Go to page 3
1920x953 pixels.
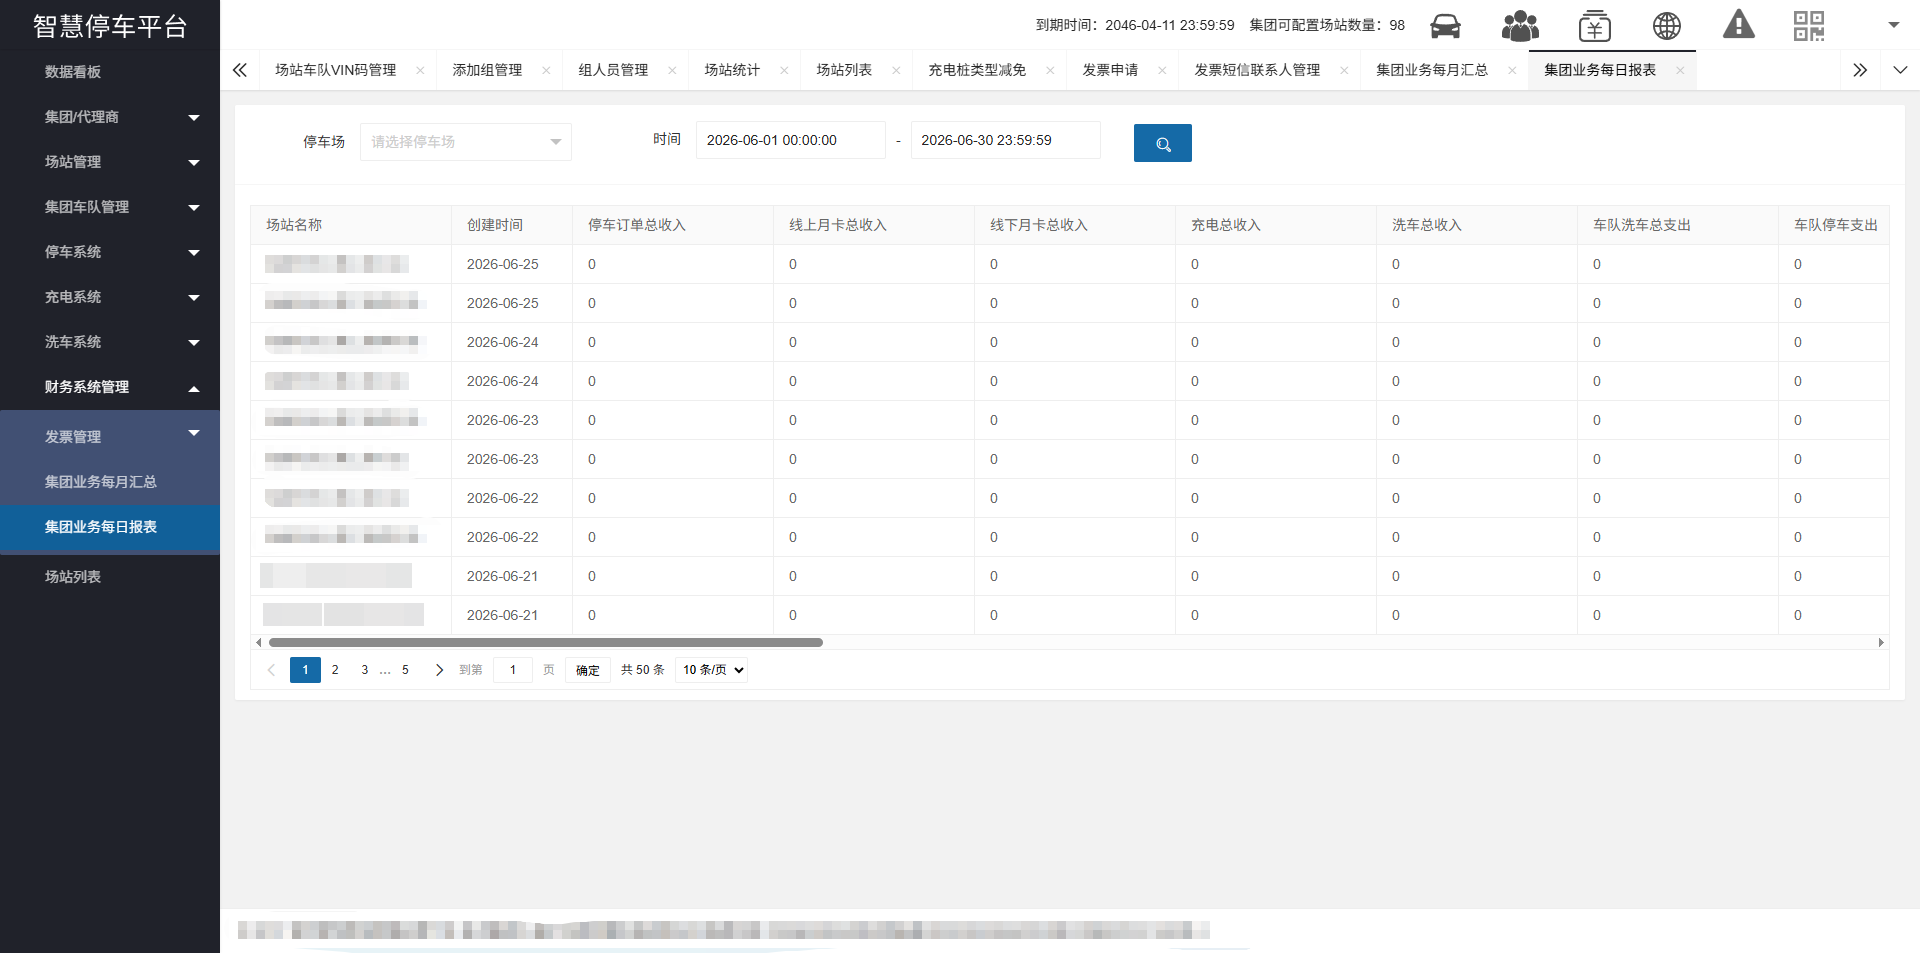coord(365,670)
